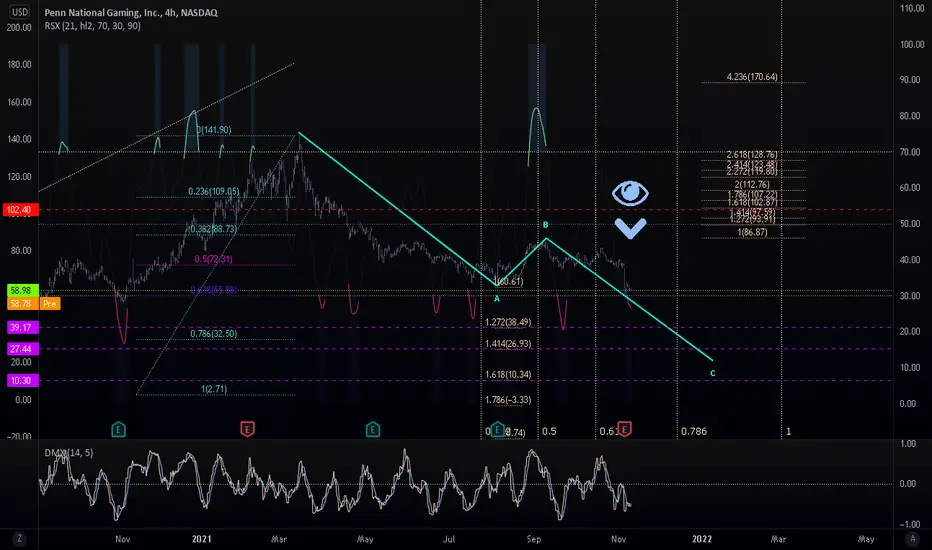Click the red 102.40 price label
932x550 pixels.
(x=21, y=210)
